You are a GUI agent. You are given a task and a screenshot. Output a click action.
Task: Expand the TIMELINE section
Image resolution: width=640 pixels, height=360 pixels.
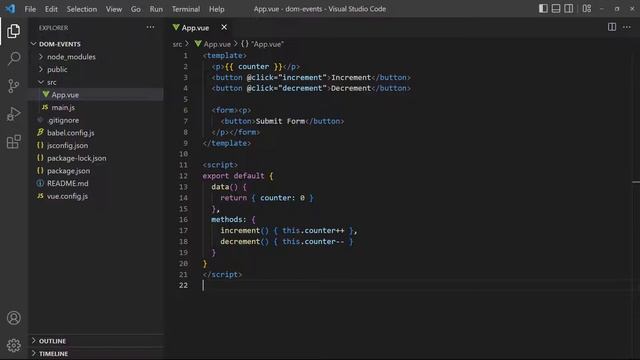pyautogui.click(x=96, y=353)
